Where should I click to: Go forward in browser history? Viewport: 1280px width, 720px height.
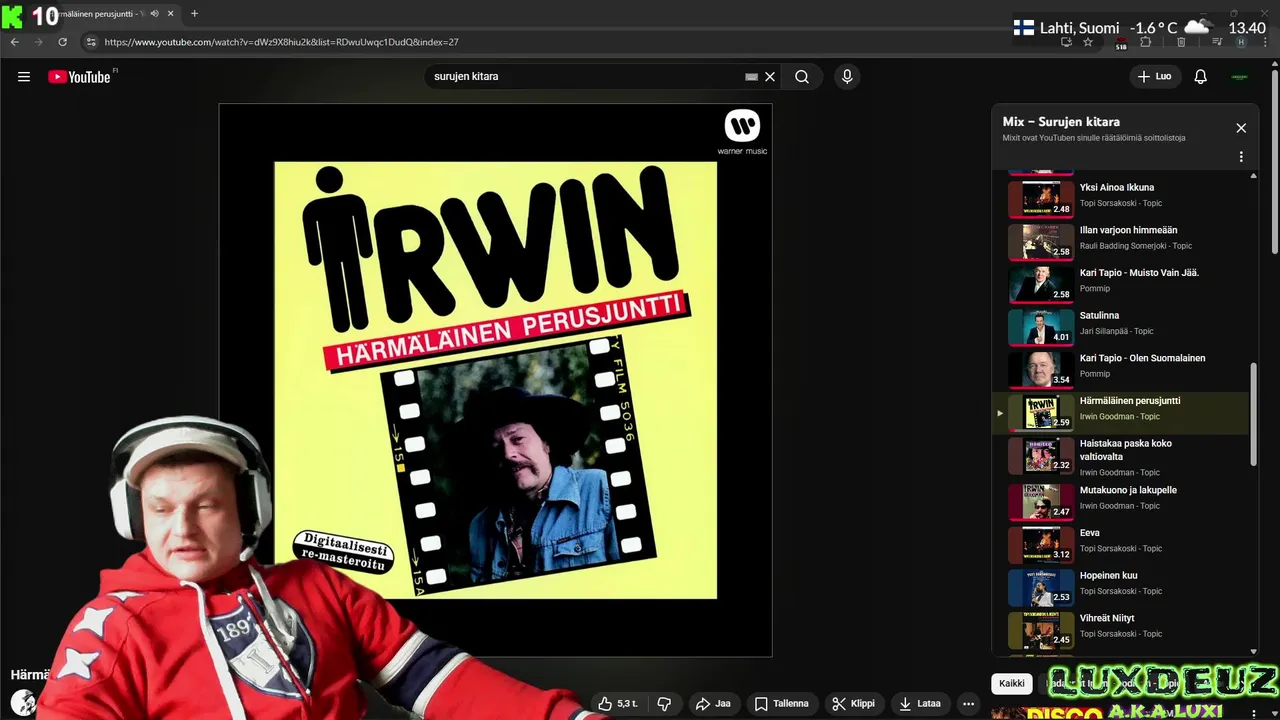pos(38,42)
